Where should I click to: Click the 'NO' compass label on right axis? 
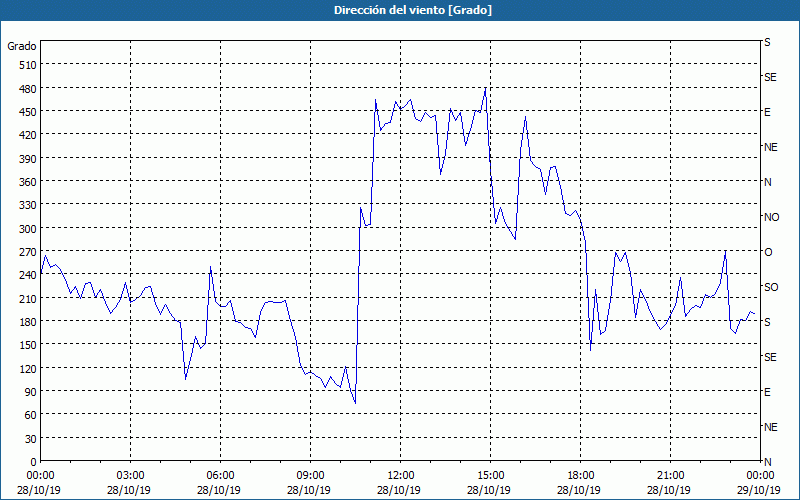(x=771, y=217)
